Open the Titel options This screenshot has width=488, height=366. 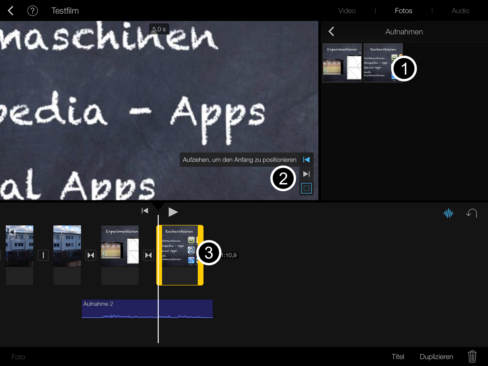[398, 357]
